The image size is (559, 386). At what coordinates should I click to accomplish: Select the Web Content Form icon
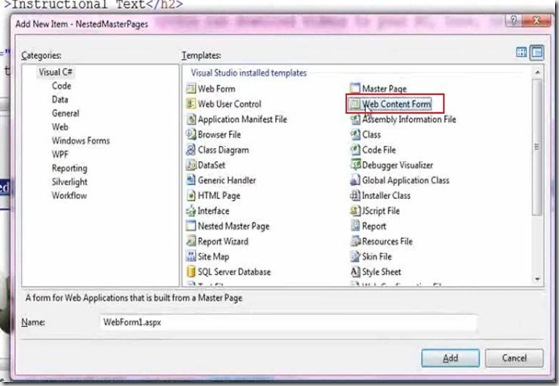click(355, 104)
